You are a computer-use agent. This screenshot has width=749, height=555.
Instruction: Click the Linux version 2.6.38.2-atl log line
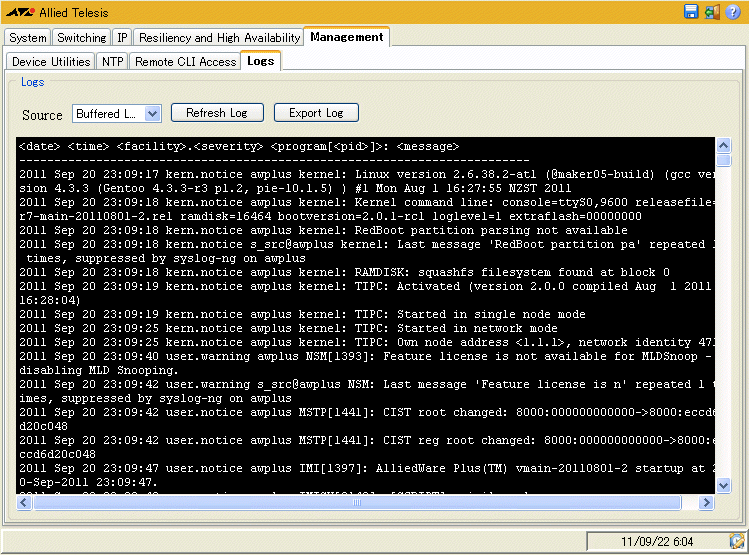366,181
